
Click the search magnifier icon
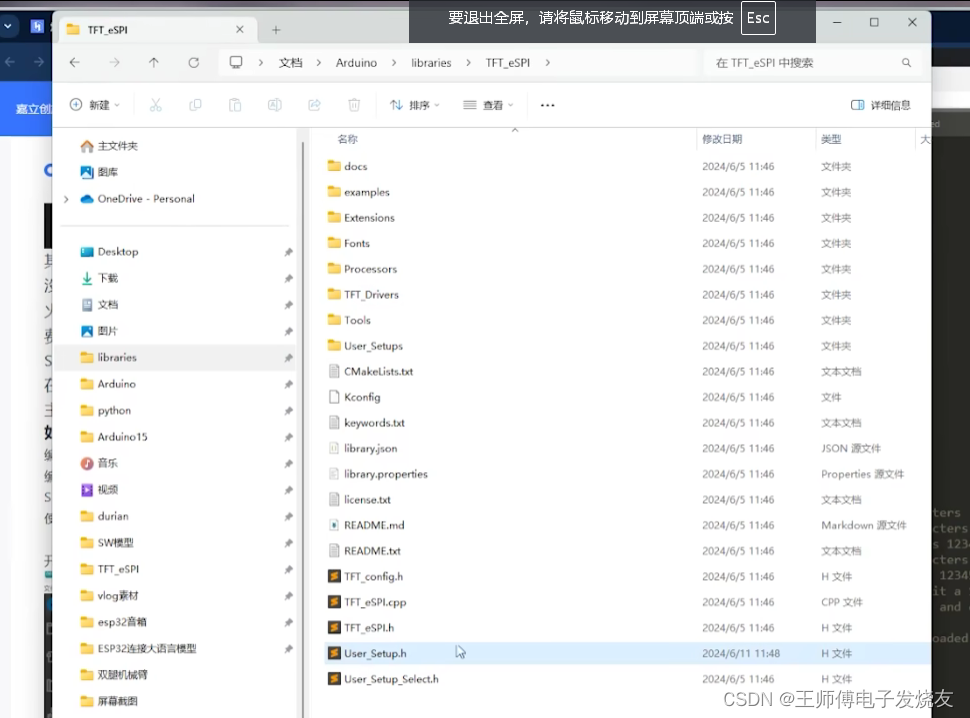click(x=906, y=62)
